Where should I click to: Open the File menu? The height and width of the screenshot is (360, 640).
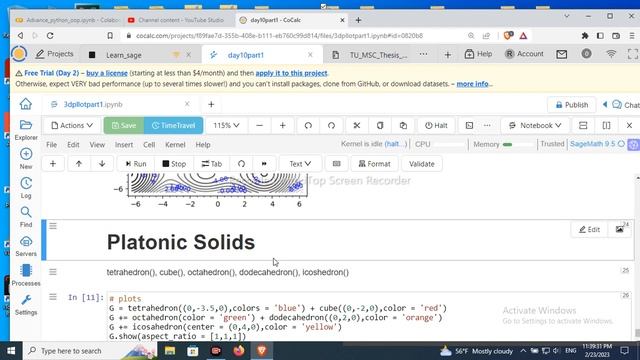pyautogui.click(x=51, y=144)
